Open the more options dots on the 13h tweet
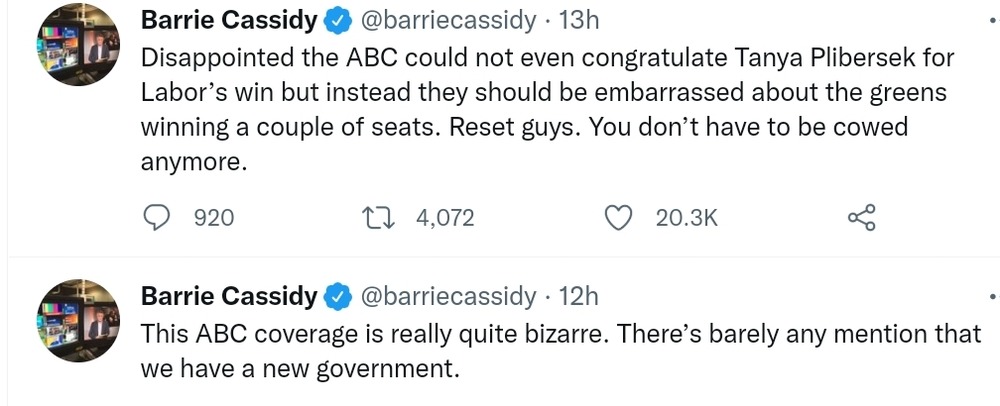This screenshot has height=406, width=1000. (x=994, y=21)
